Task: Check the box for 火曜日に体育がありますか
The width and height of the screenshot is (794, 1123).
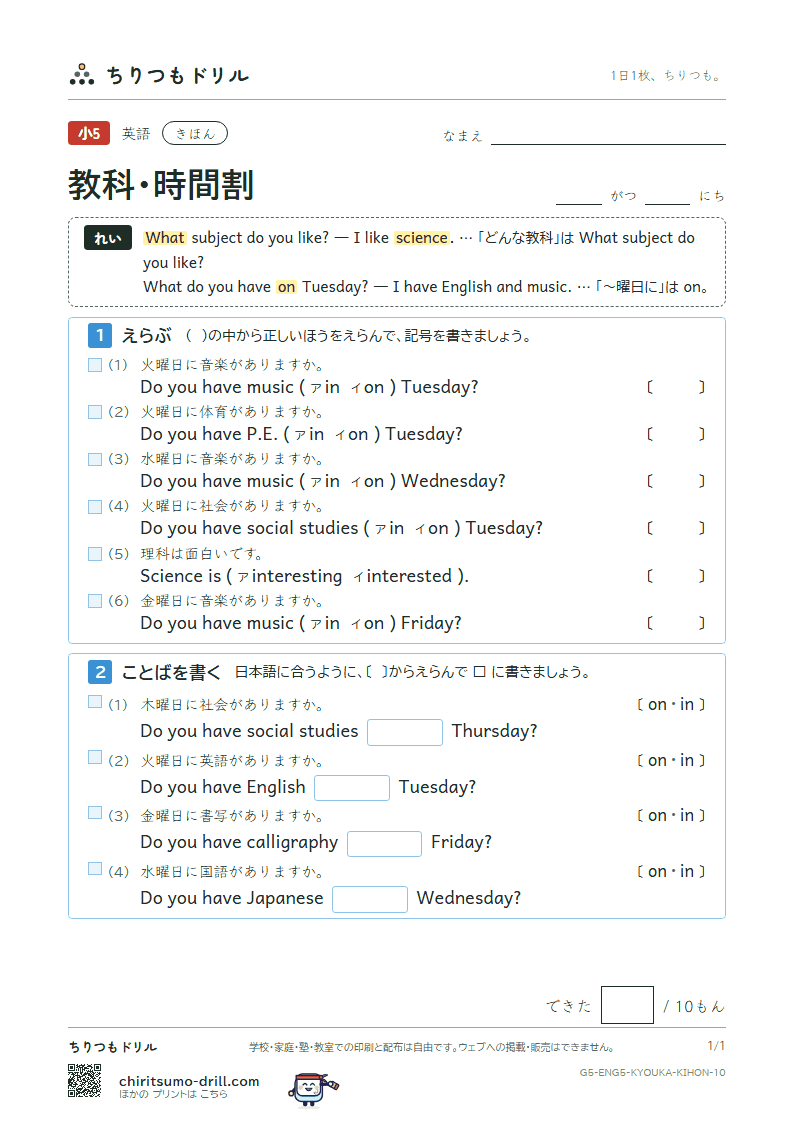Action: 95,412
